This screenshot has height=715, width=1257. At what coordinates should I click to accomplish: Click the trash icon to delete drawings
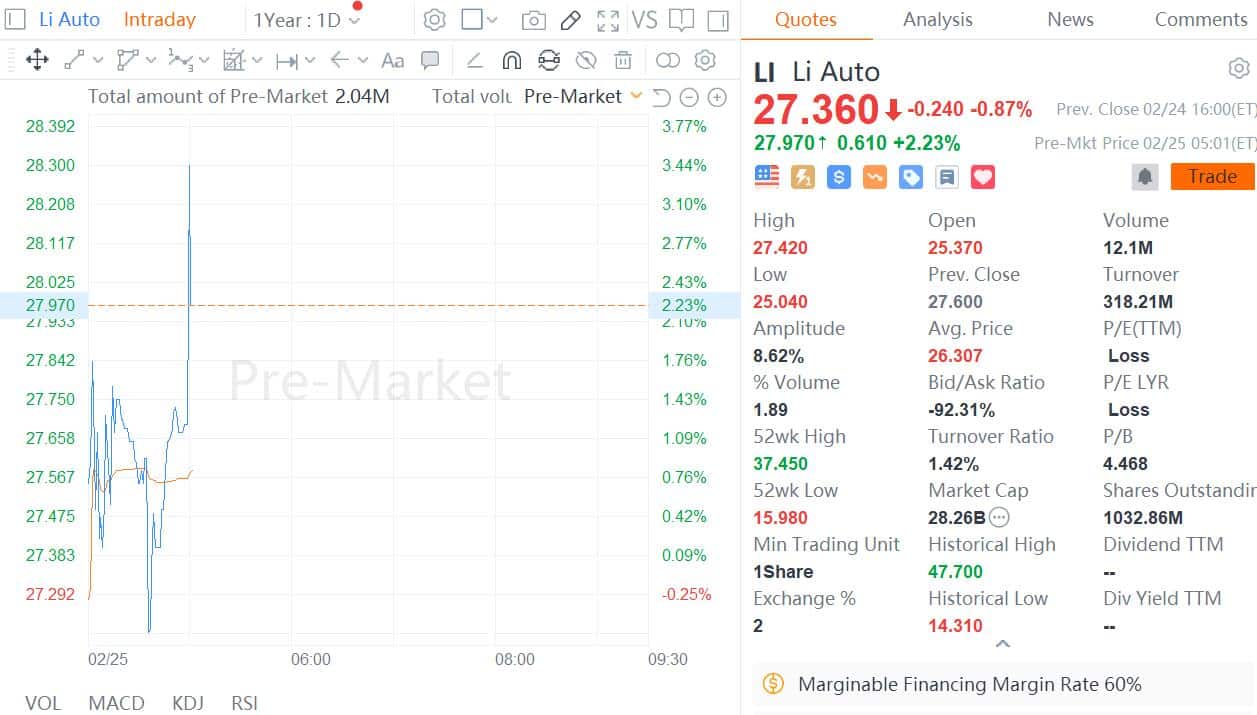coord(623,60)
